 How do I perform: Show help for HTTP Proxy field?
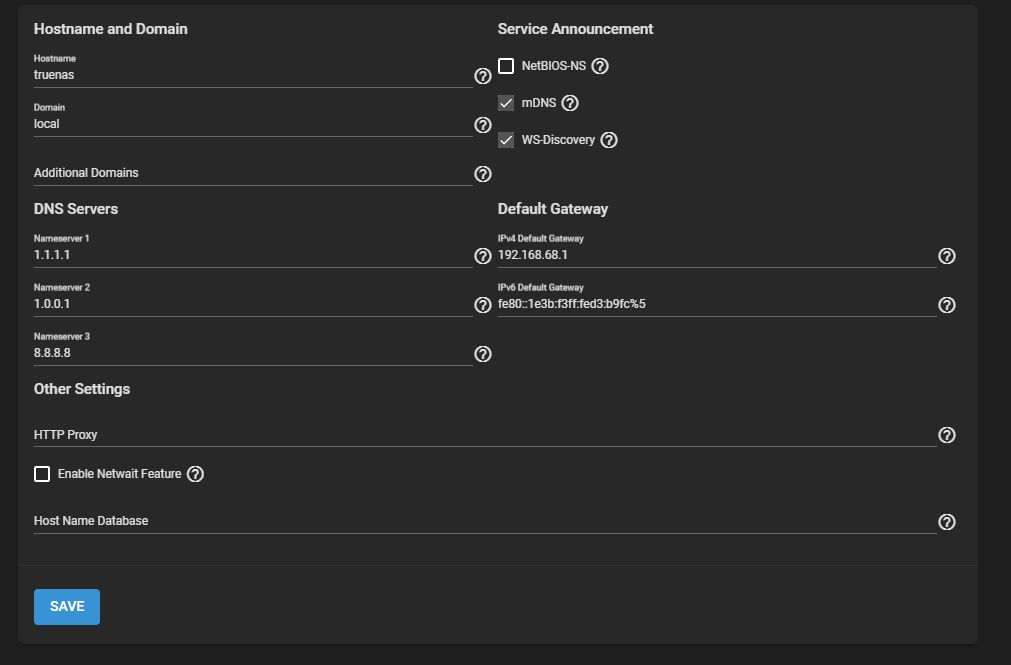(947, 435)
